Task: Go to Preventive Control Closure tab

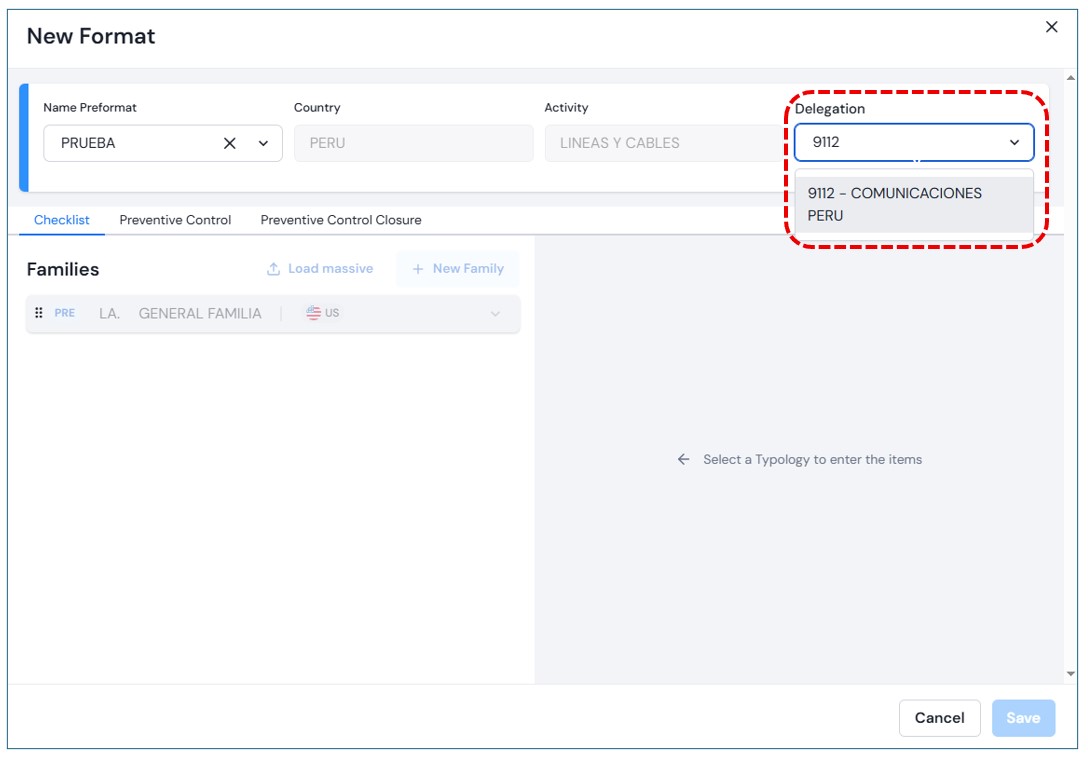Action: click(x=341, y=220)
